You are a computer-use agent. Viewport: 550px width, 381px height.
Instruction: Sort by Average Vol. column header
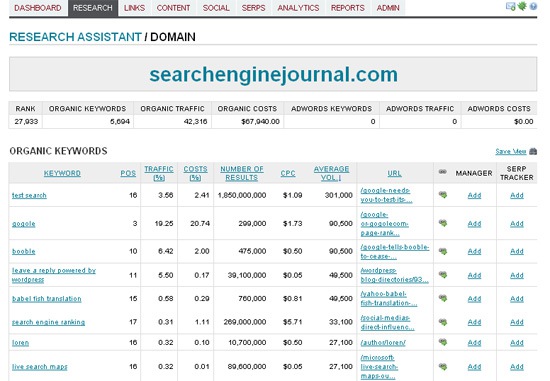(331, 173)
